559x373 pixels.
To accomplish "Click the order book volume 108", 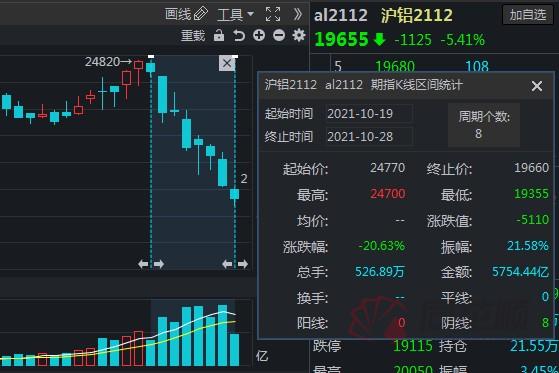I will pyautogui.click(x=477, y=66).
